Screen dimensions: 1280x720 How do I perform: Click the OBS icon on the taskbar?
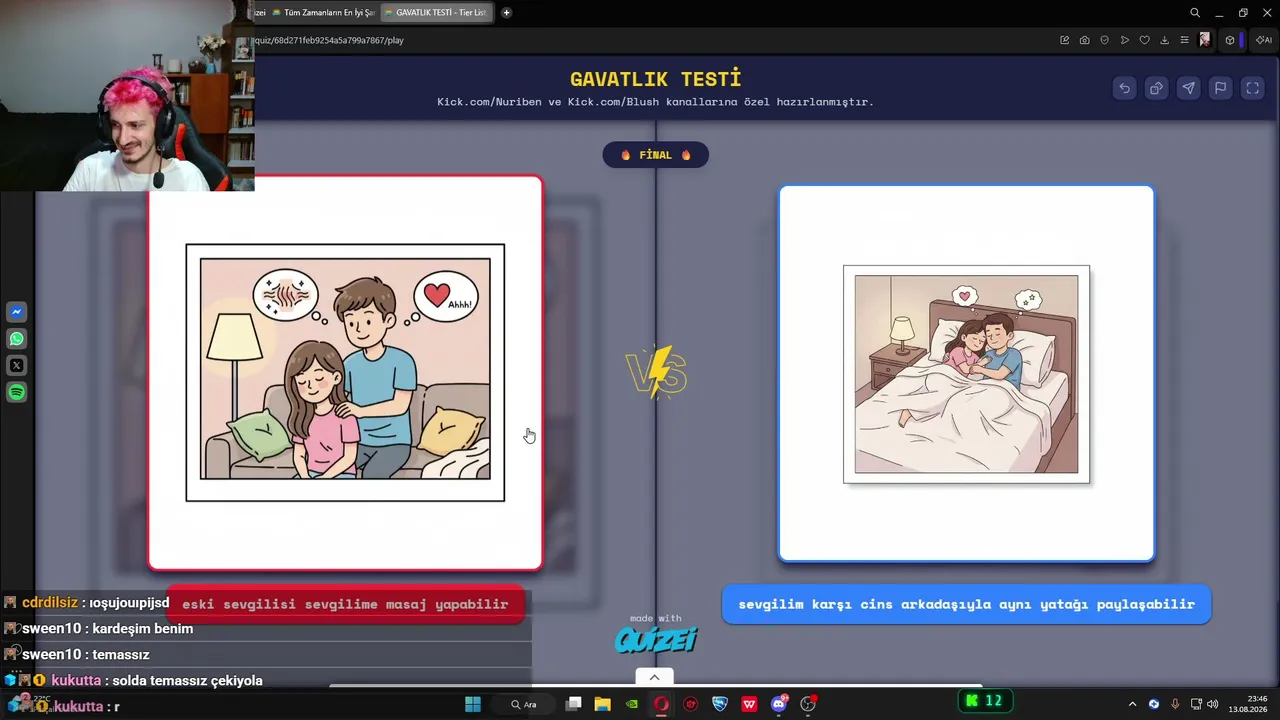click(808, 704)
